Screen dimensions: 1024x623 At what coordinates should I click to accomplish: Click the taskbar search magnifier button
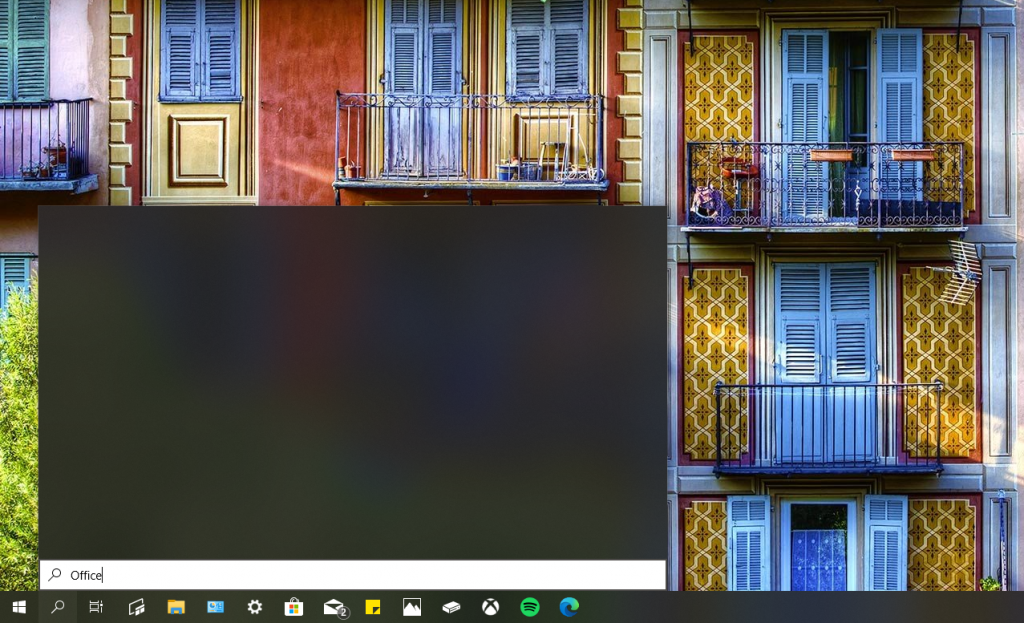57,607
